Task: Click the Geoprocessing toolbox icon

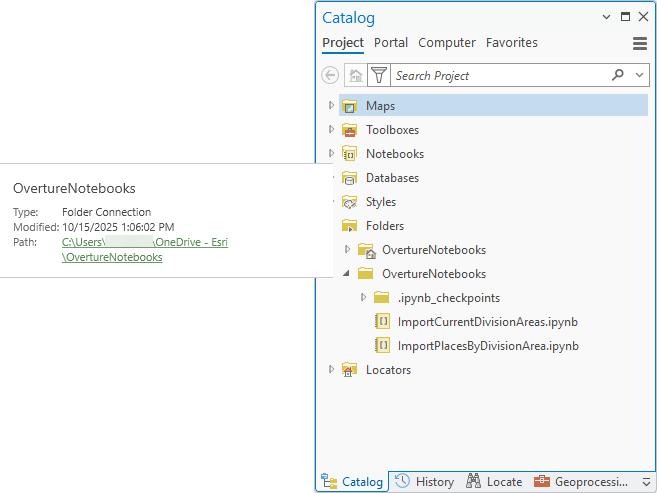Action: coord(542,481)
